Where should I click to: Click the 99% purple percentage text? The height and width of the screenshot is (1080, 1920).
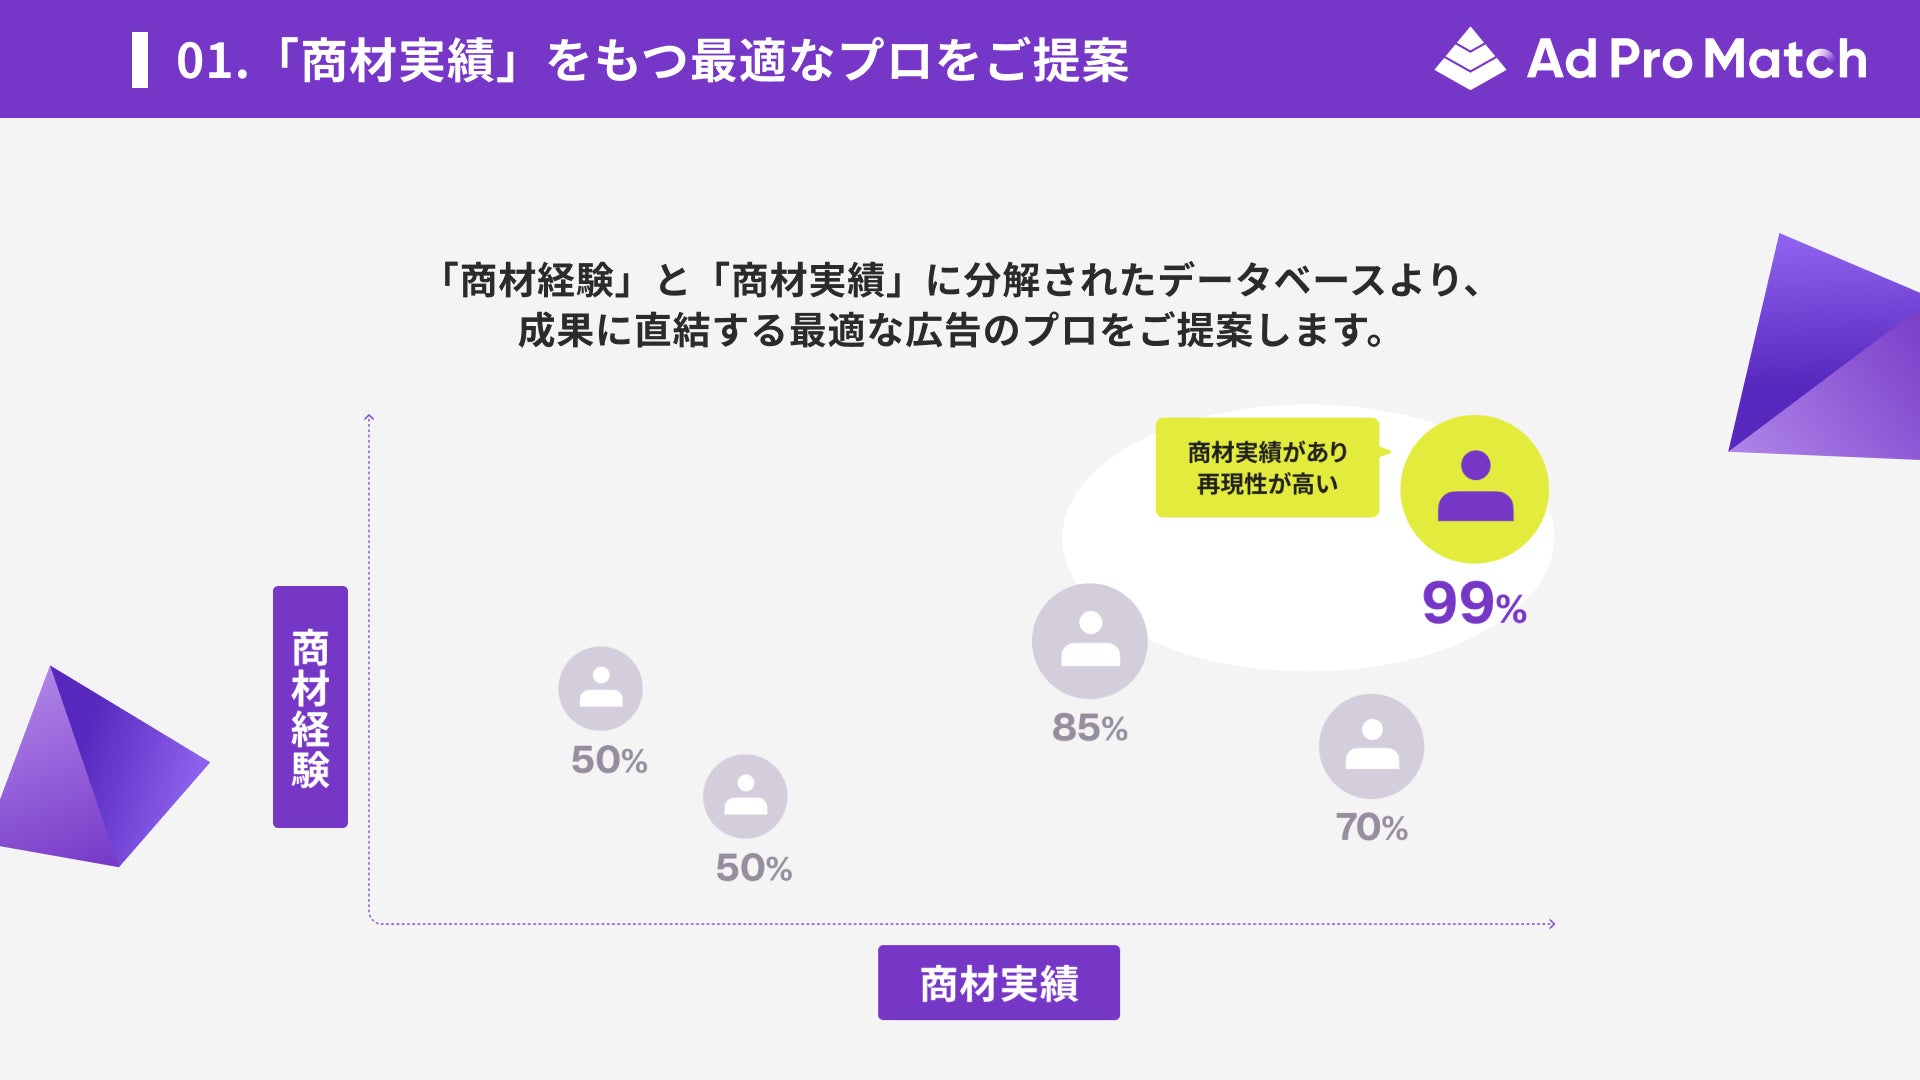1473,604
